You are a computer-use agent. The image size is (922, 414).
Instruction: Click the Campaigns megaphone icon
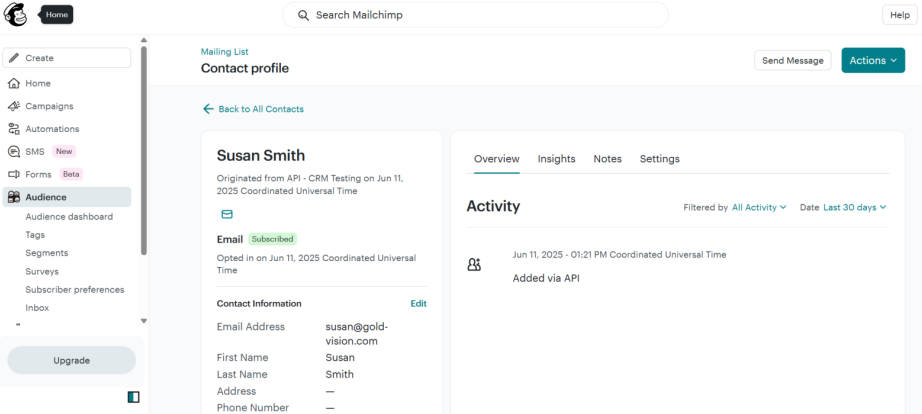(14, 106)
